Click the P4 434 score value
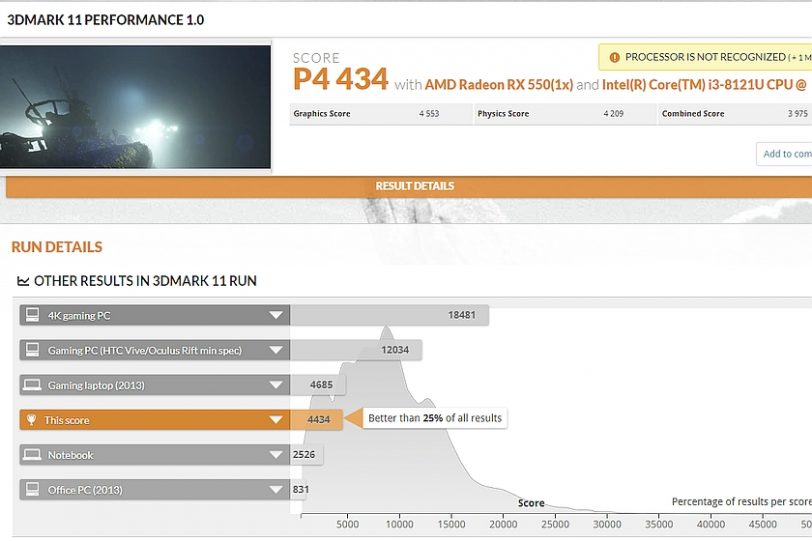This screenshot has width=812, height=541. coord(340,79)
